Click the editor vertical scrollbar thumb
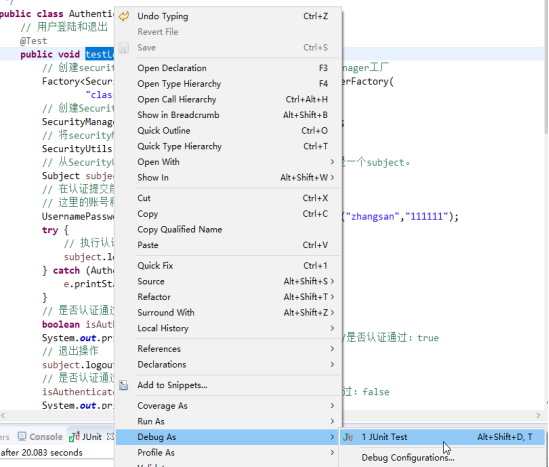The width and height of the screenshot is (549, 467). pos(546,67)
